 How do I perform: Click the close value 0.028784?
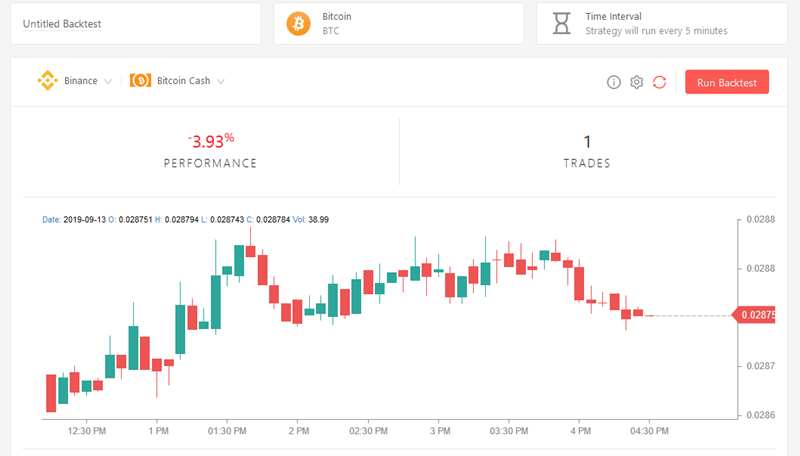pyautogui.click(x=273, y=220)
